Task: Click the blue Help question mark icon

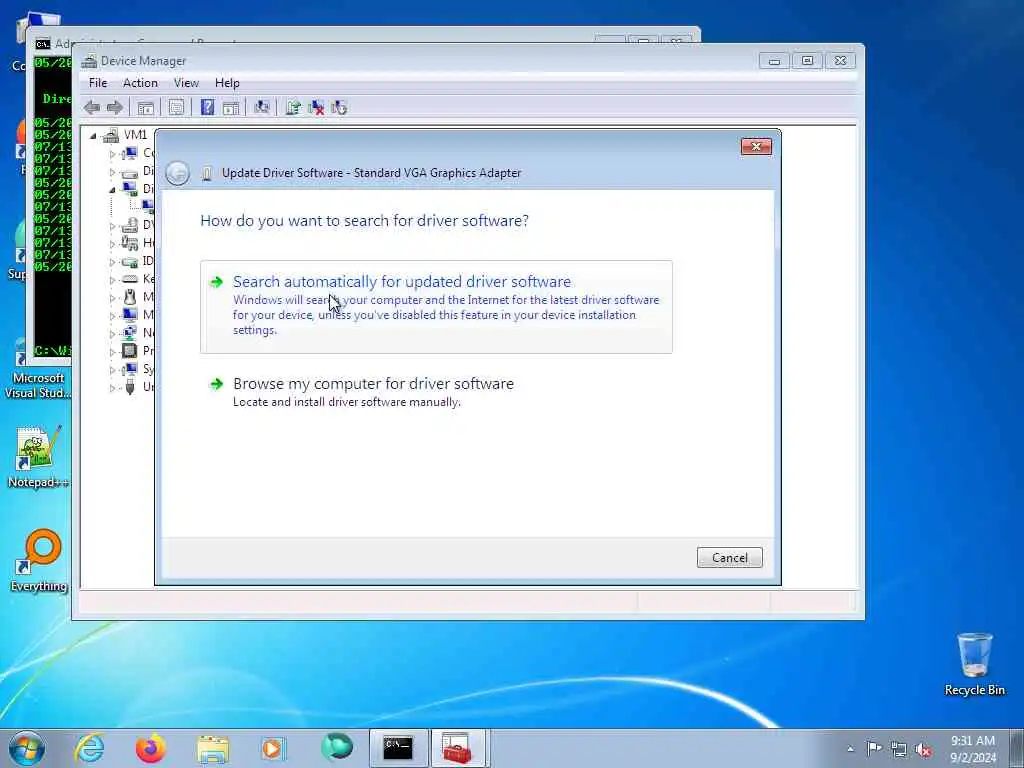Action: (207, 107)
